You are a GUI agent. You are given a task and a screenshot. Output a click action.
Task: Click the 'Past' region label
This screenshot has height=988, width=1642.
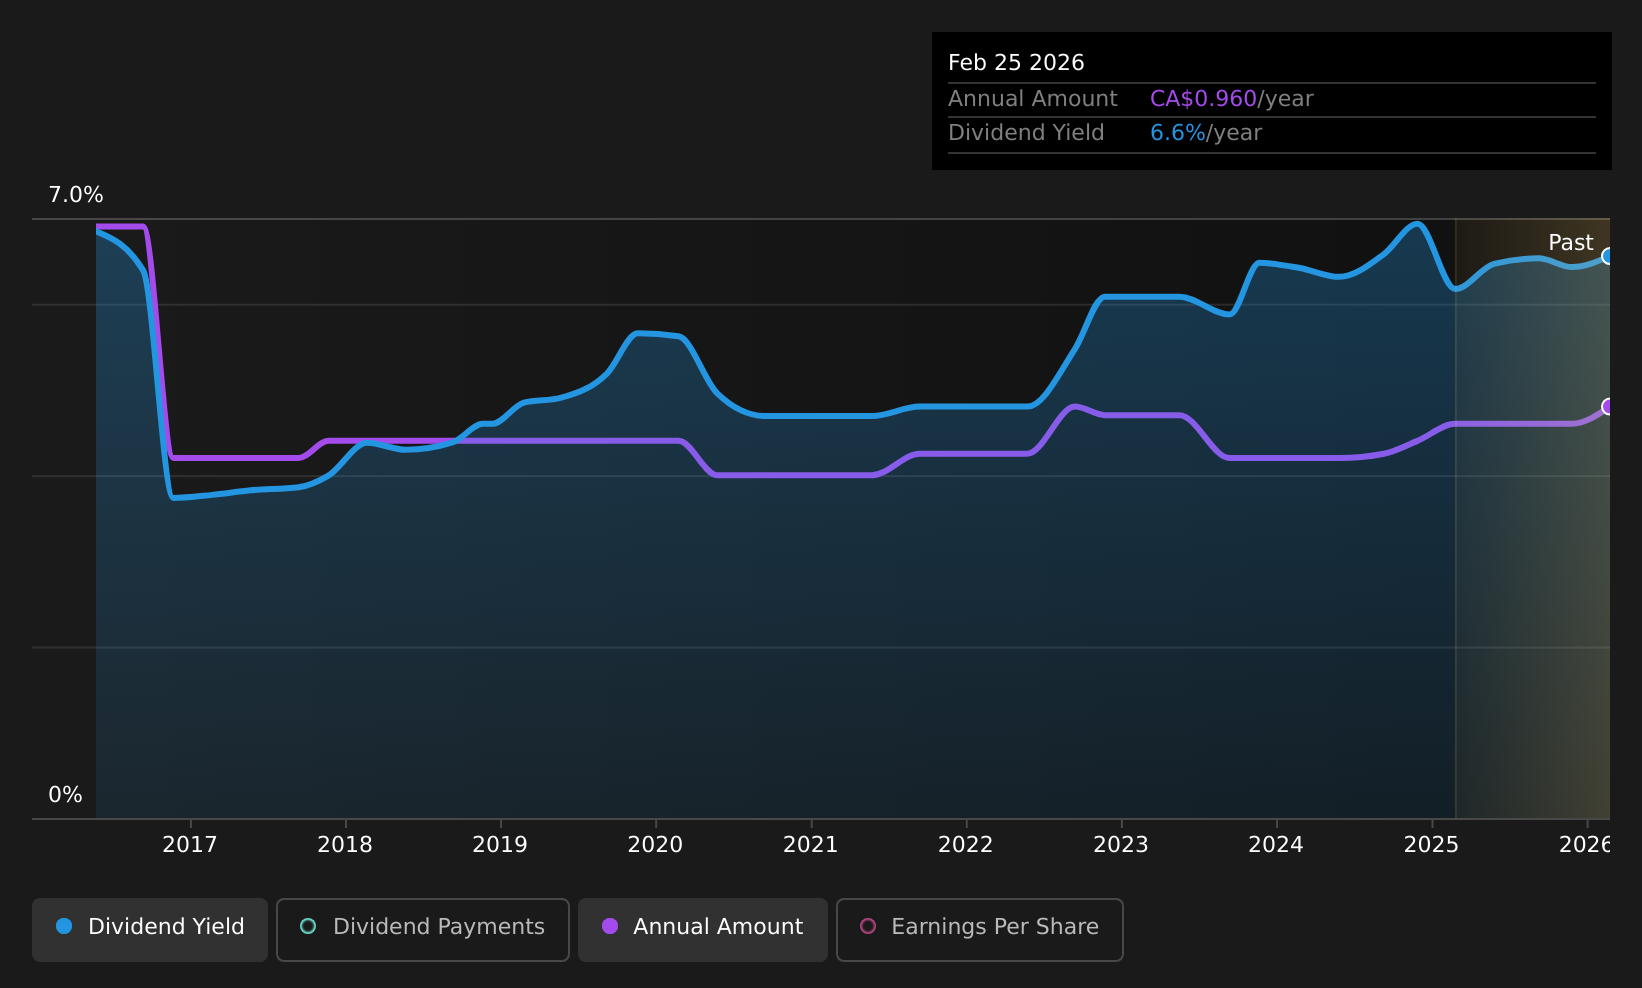[x=1571, y=243]
